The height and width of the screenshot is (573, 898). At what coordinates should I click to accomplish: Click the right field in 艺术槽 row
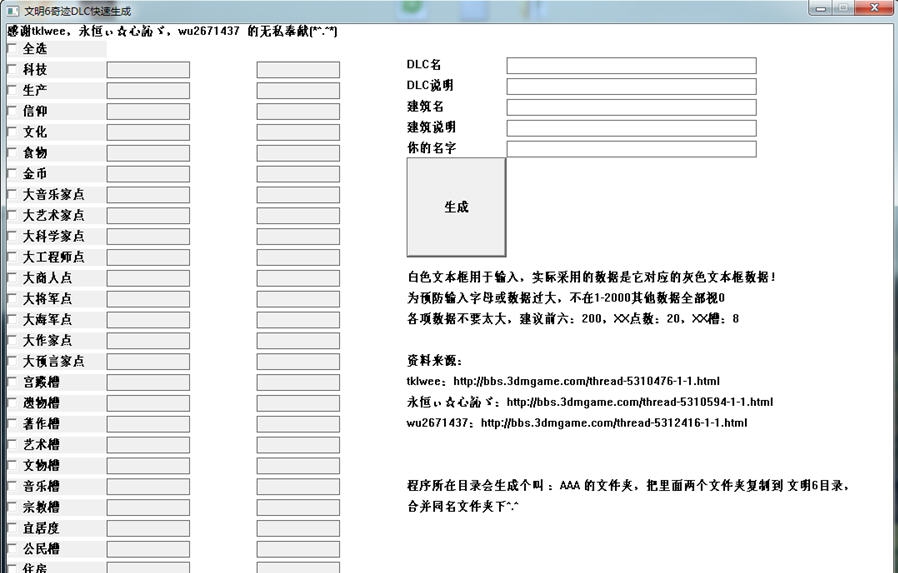(x=298, y=445)
